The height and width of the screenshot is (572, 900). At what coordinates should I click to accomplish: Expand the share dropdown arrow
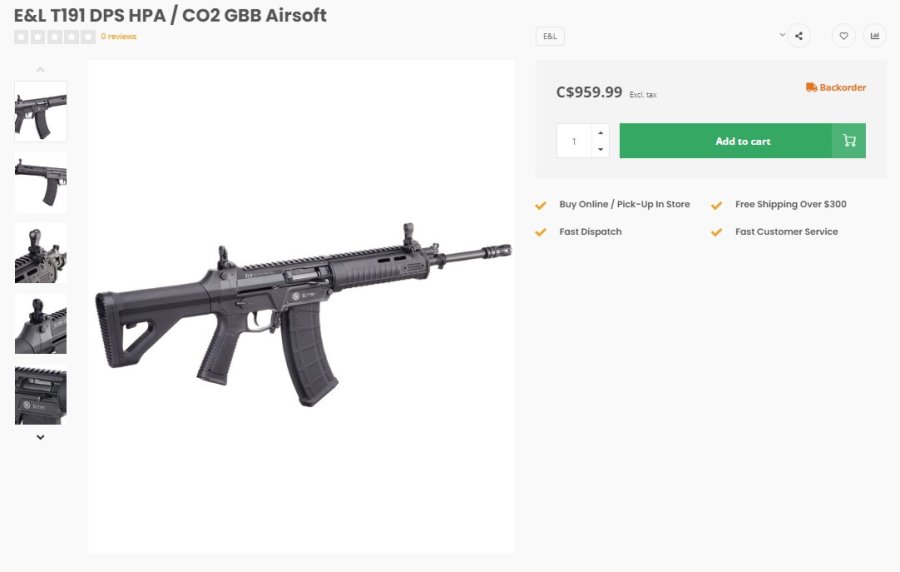point(782,35)
